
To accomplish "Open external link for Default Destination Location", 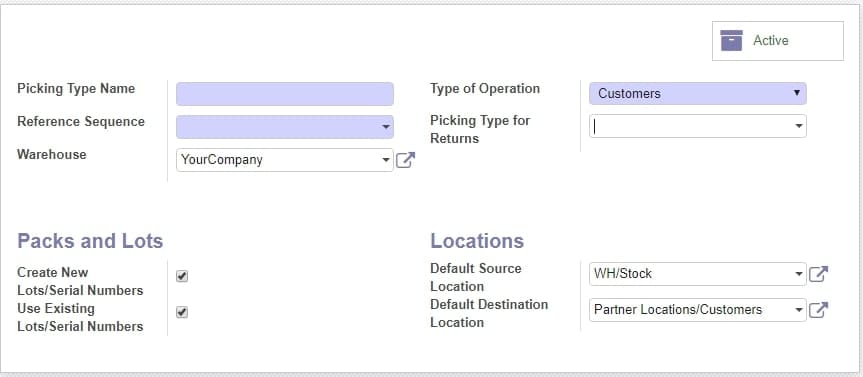I will tap(818, 310).
